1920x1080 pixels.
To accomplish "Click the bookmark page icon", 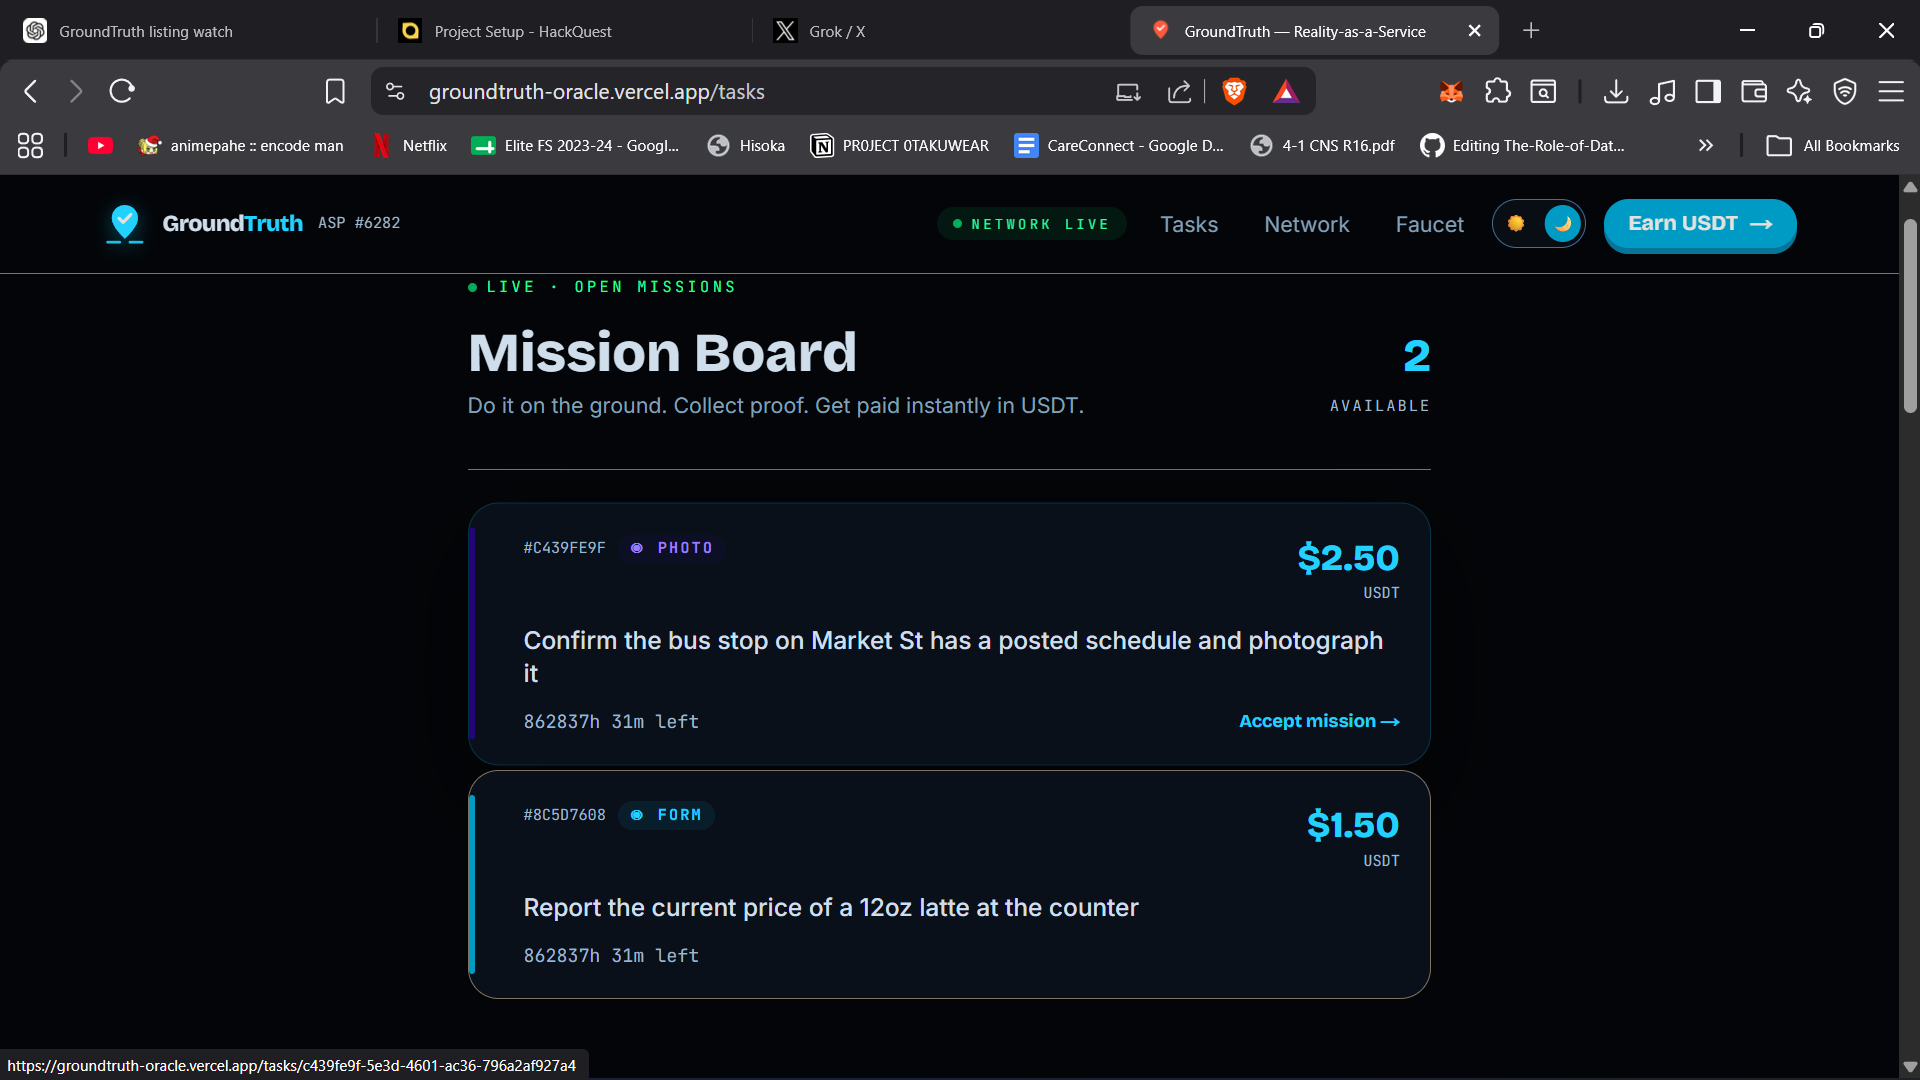I will pos(335,92).
